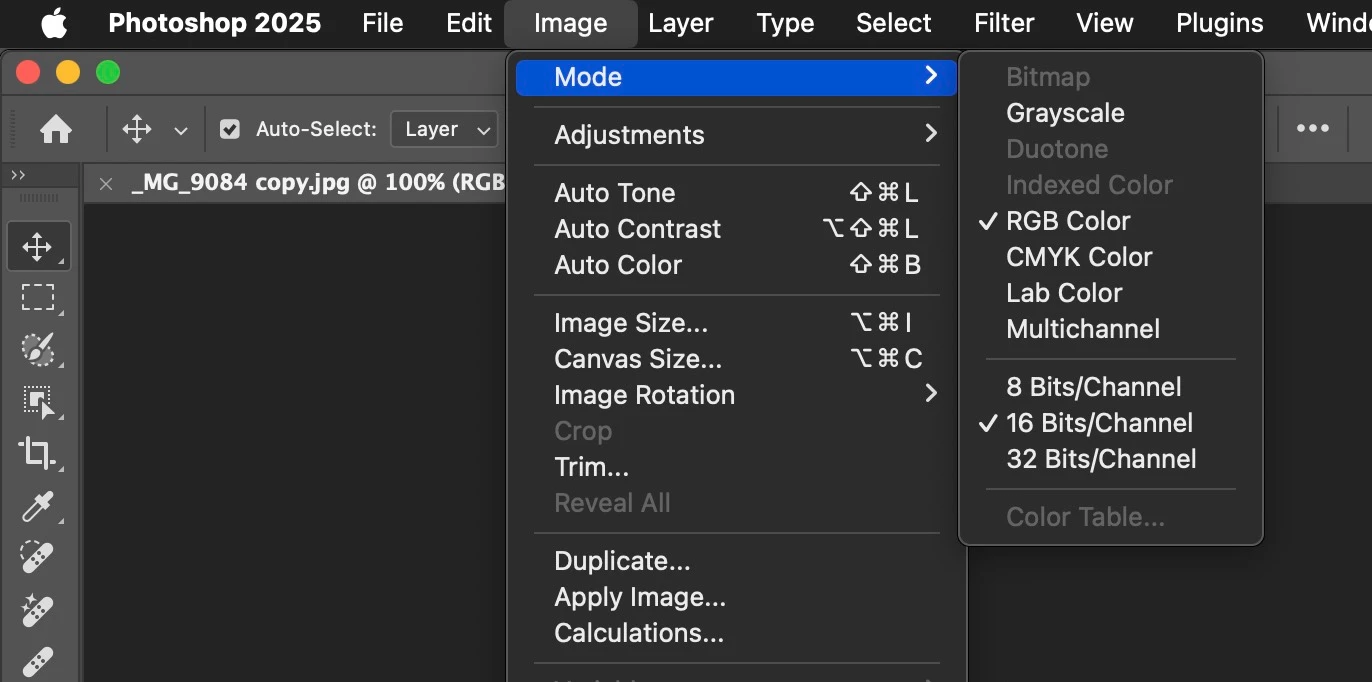Open the highlighted Mode submenu
Screen dimensions: 1372x682
(x=736, y=77)
